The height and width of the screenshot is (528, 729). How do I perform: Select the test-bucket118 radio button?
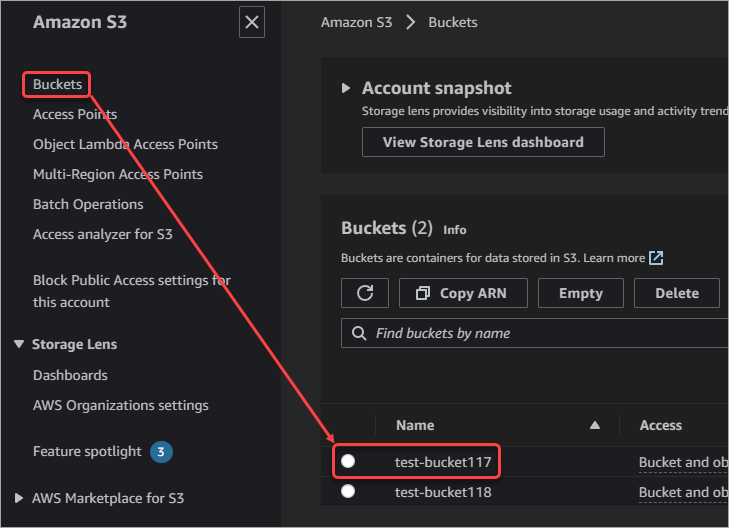tap(348, 491)
